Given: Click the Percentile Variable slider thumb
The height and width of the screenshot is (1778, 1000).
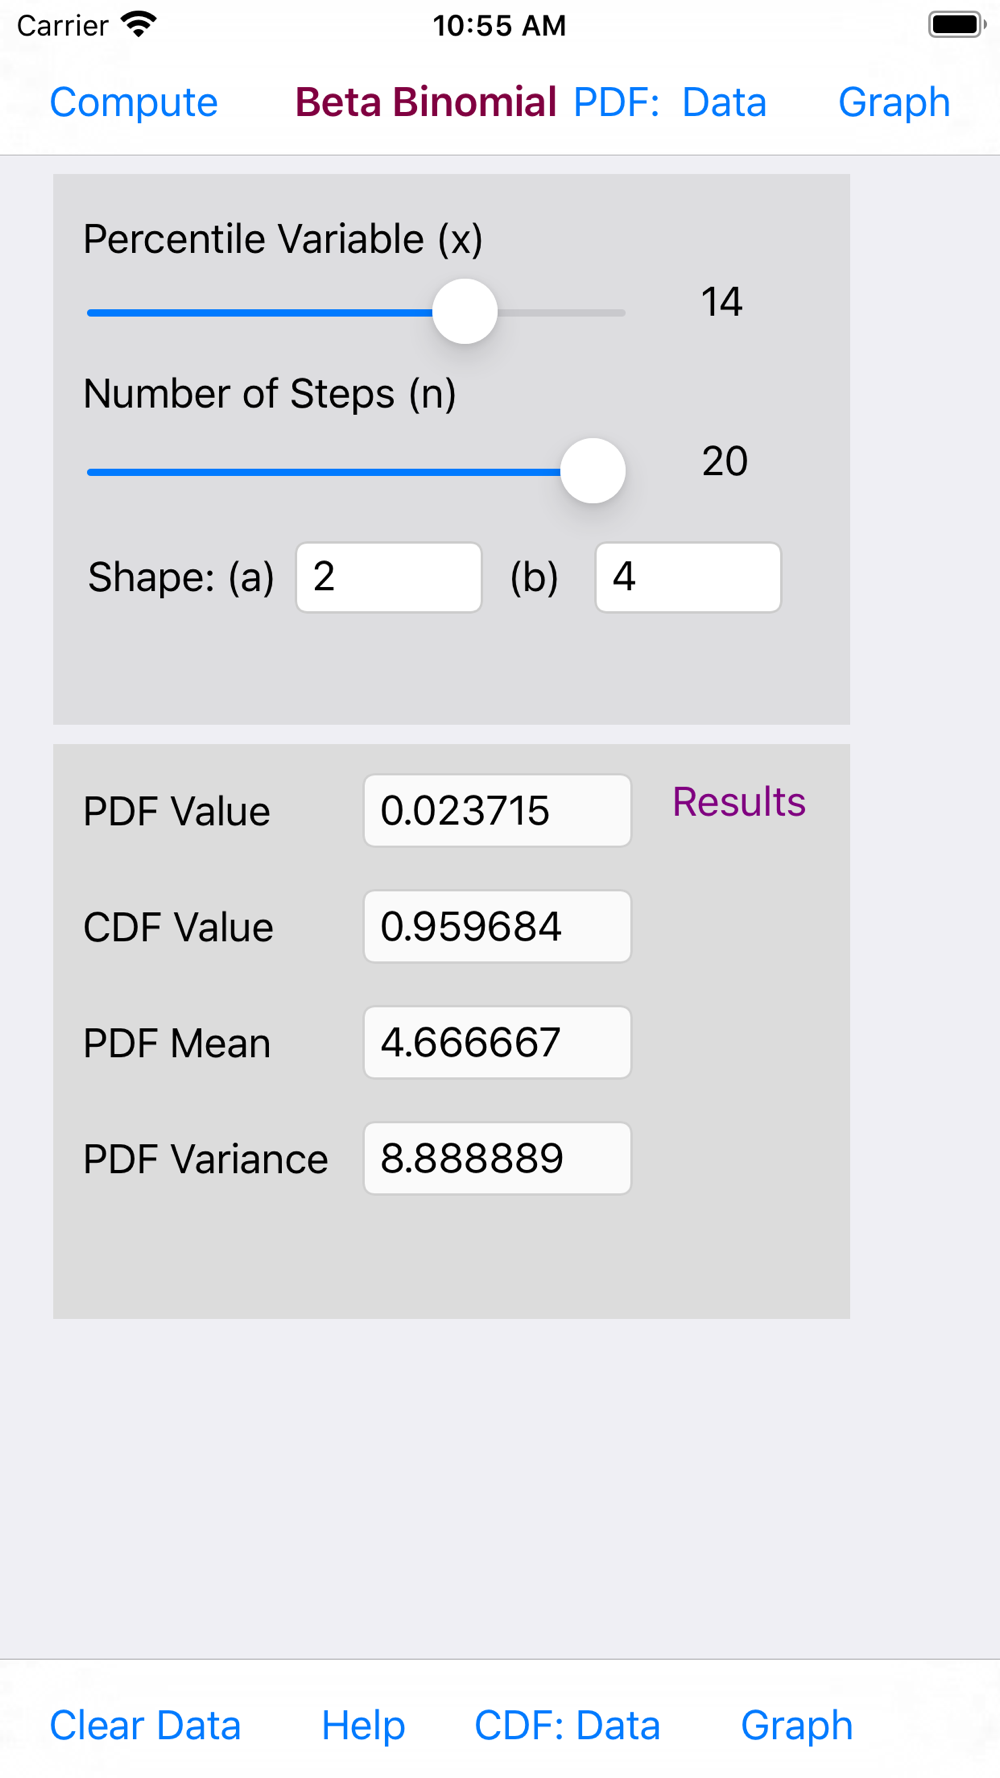Looking at the screenshot, I should (465, 312).
